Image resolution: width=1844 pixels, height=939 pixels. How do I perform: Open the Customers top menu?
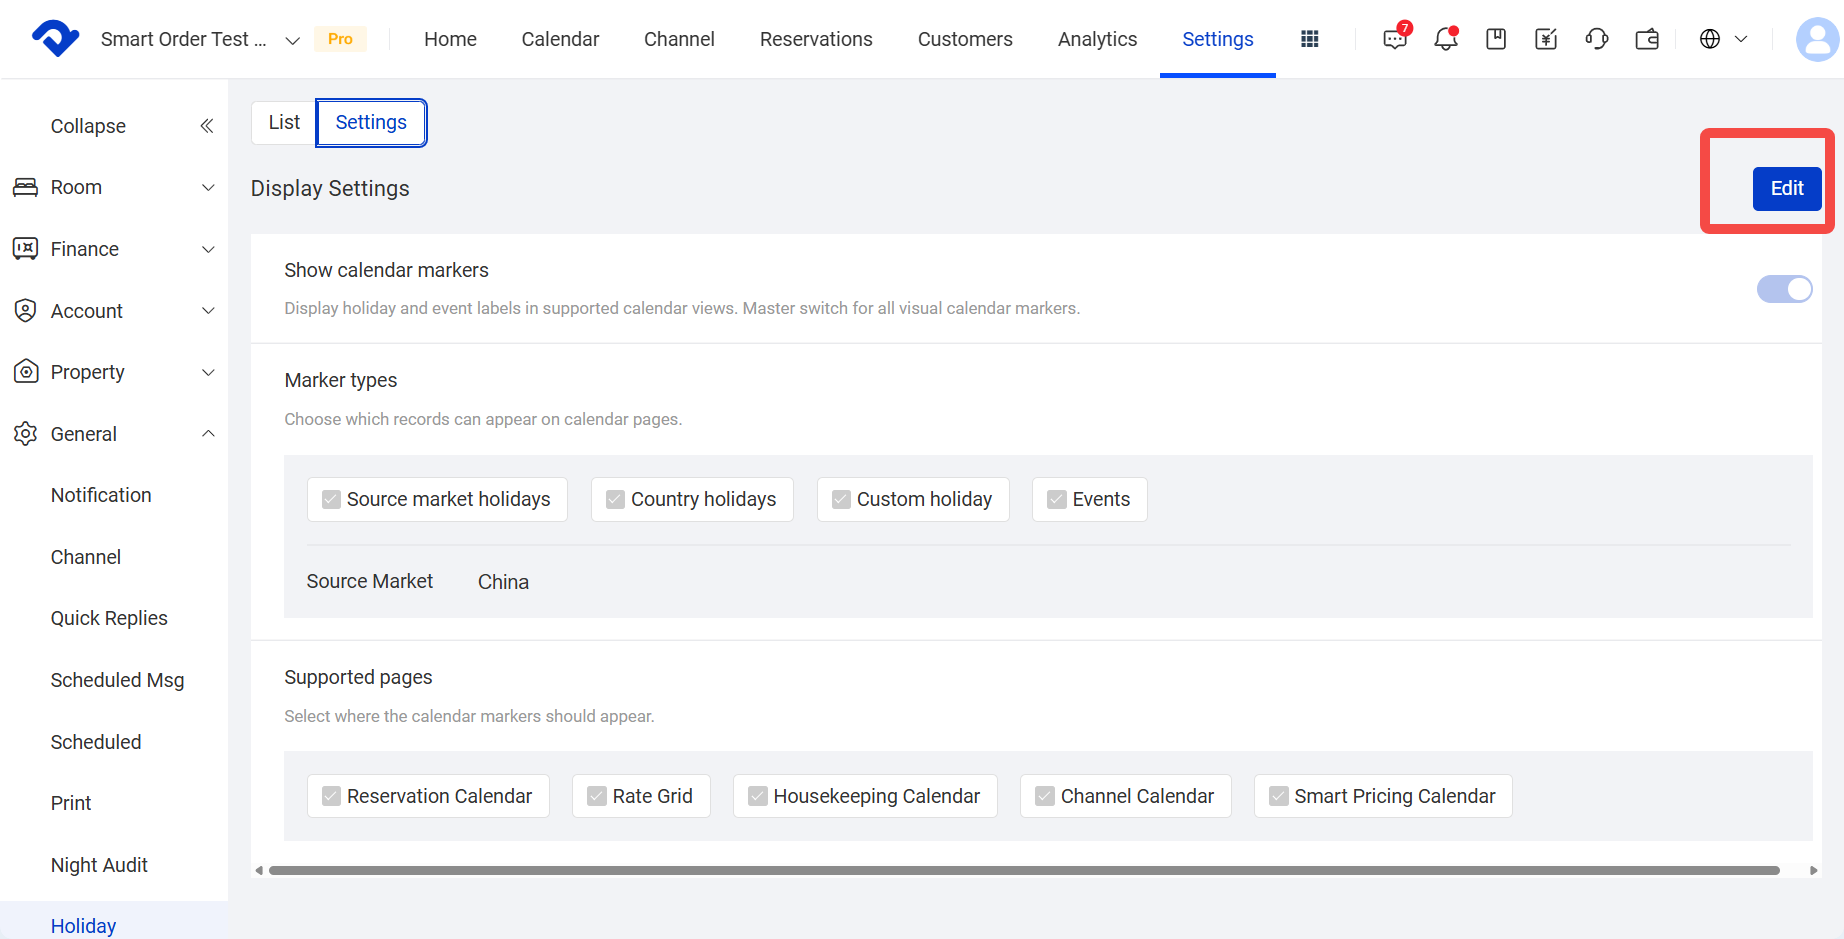pos(965,39)
